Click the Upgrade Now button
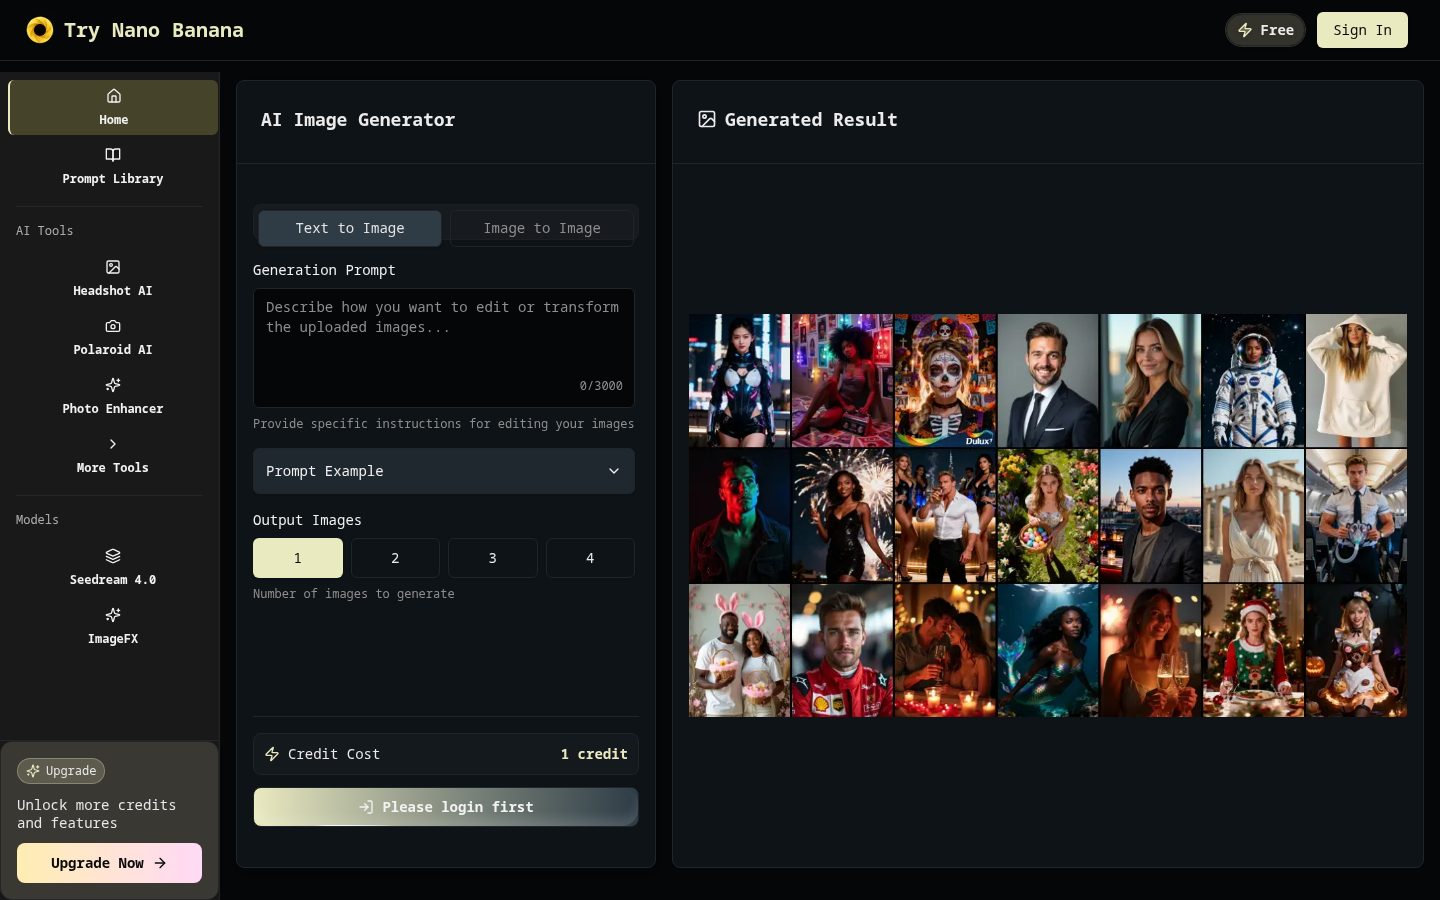Image resolution: width=1440 pixels, height=900 pixels. [x=109, y=863]
